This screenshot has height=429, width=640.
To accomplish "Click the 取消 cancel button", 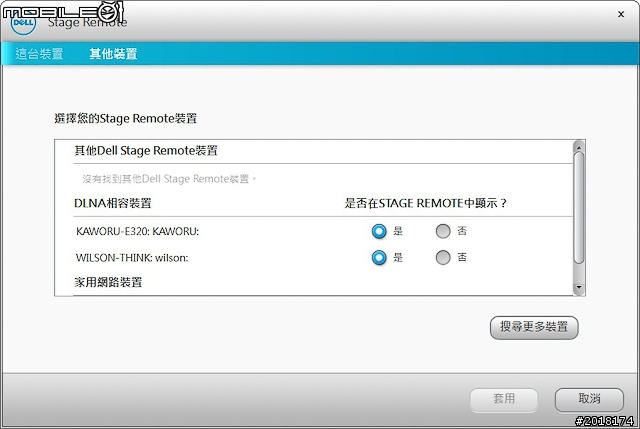I will [x=589, y=400].
